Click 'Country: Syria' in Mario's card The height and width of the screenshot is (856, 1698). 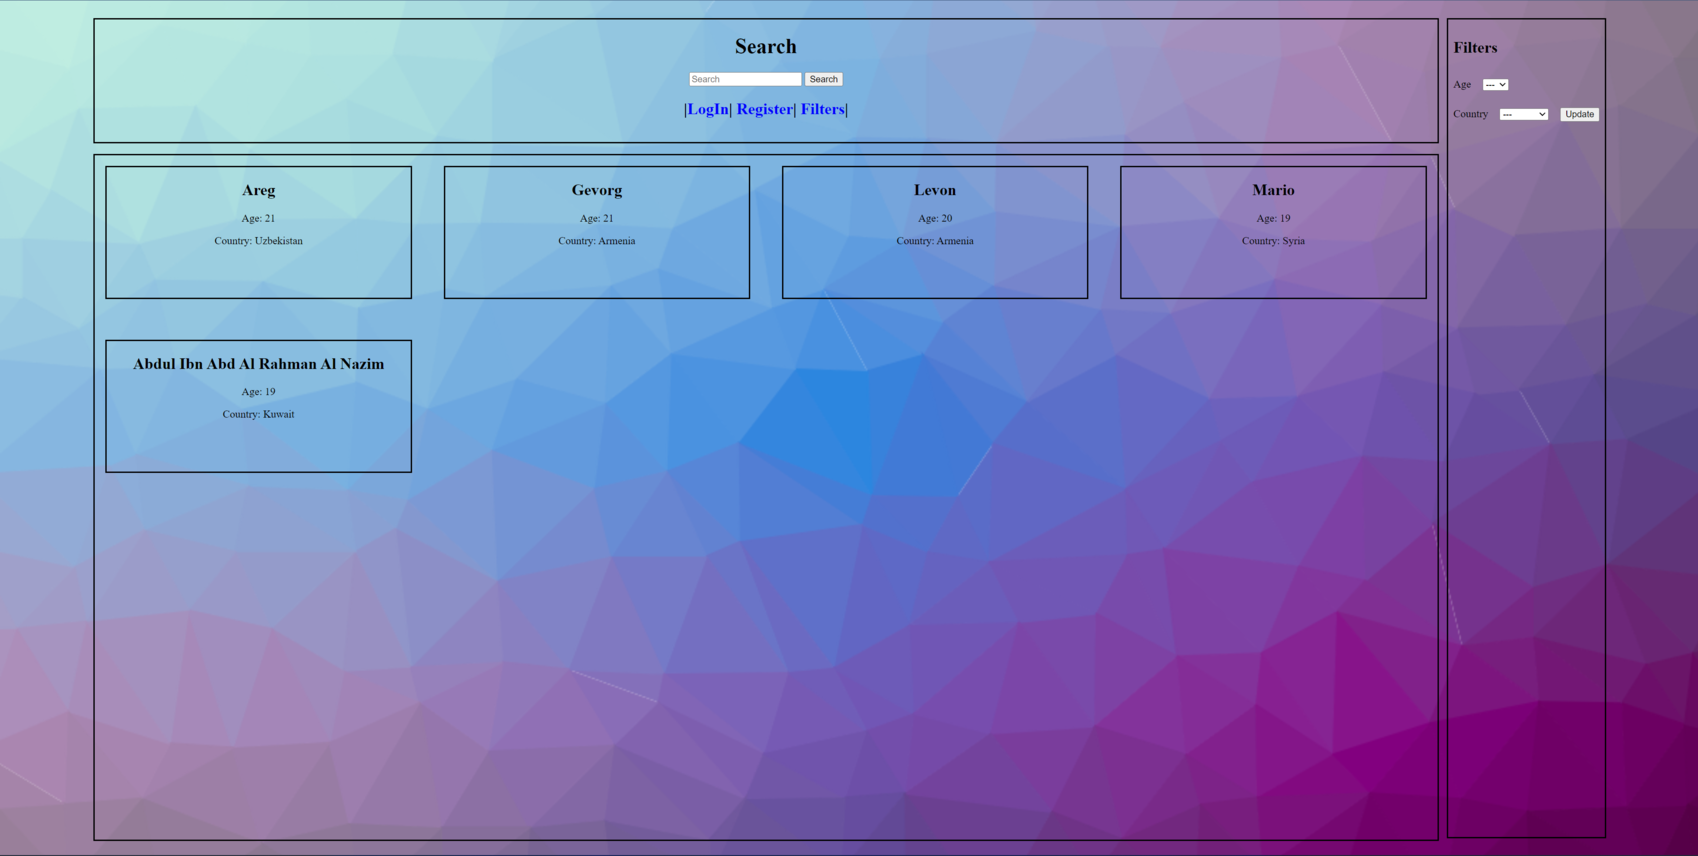click(x=1273, y=241)
